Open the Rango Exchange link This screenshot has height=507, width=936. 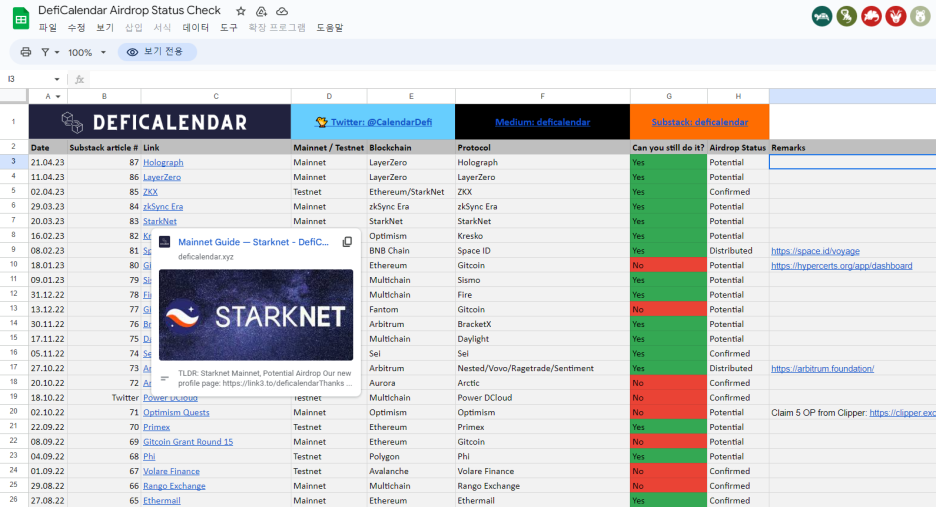[x=174, y=486]
